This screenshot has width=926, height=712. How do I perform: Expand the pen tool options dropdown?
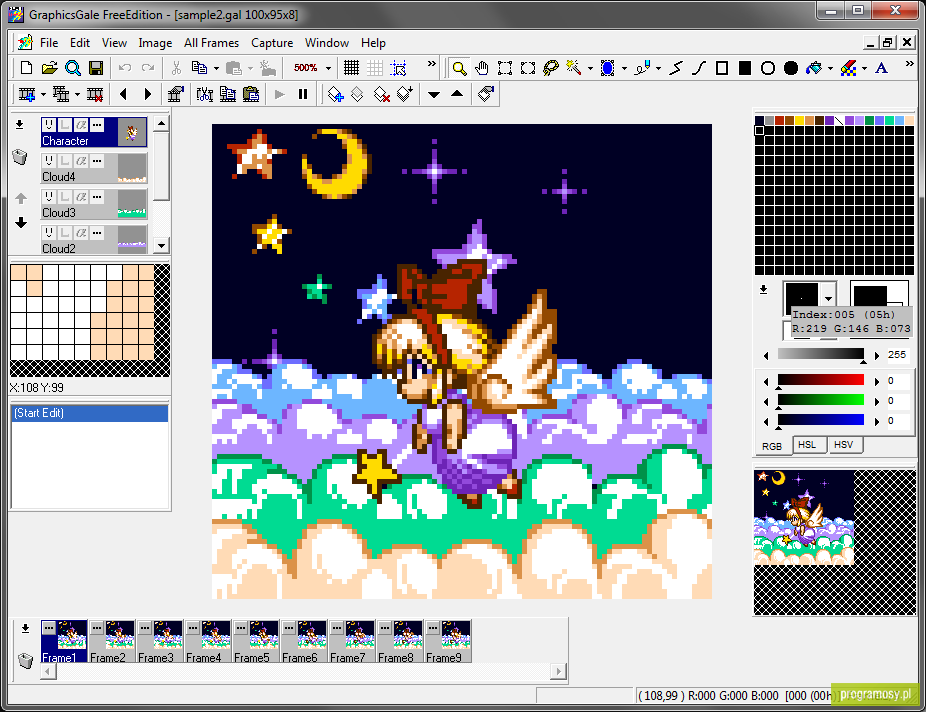tap(658, 68)
